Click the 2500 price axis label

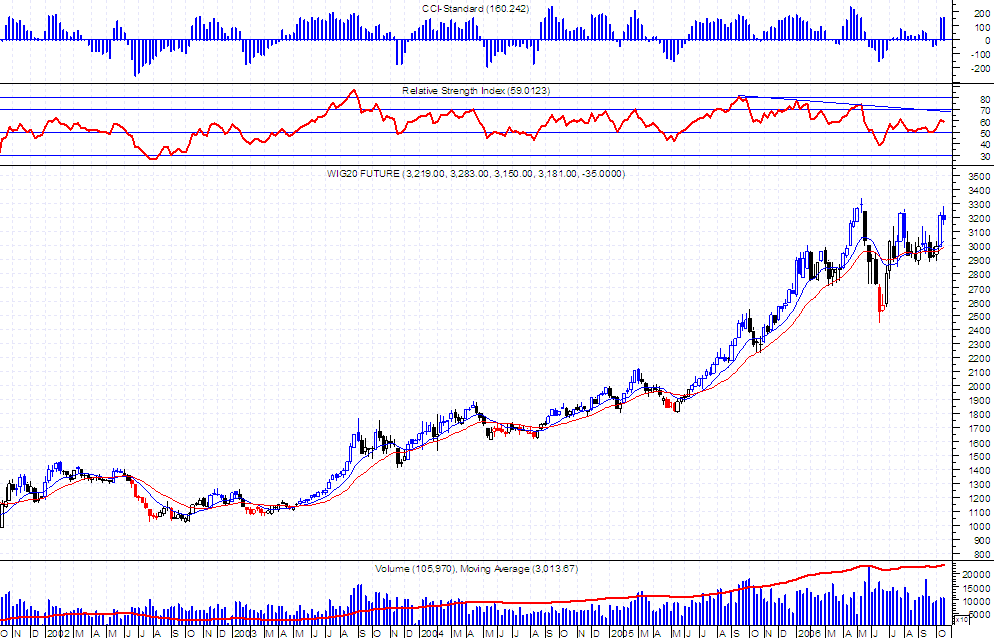coord(981,316)
